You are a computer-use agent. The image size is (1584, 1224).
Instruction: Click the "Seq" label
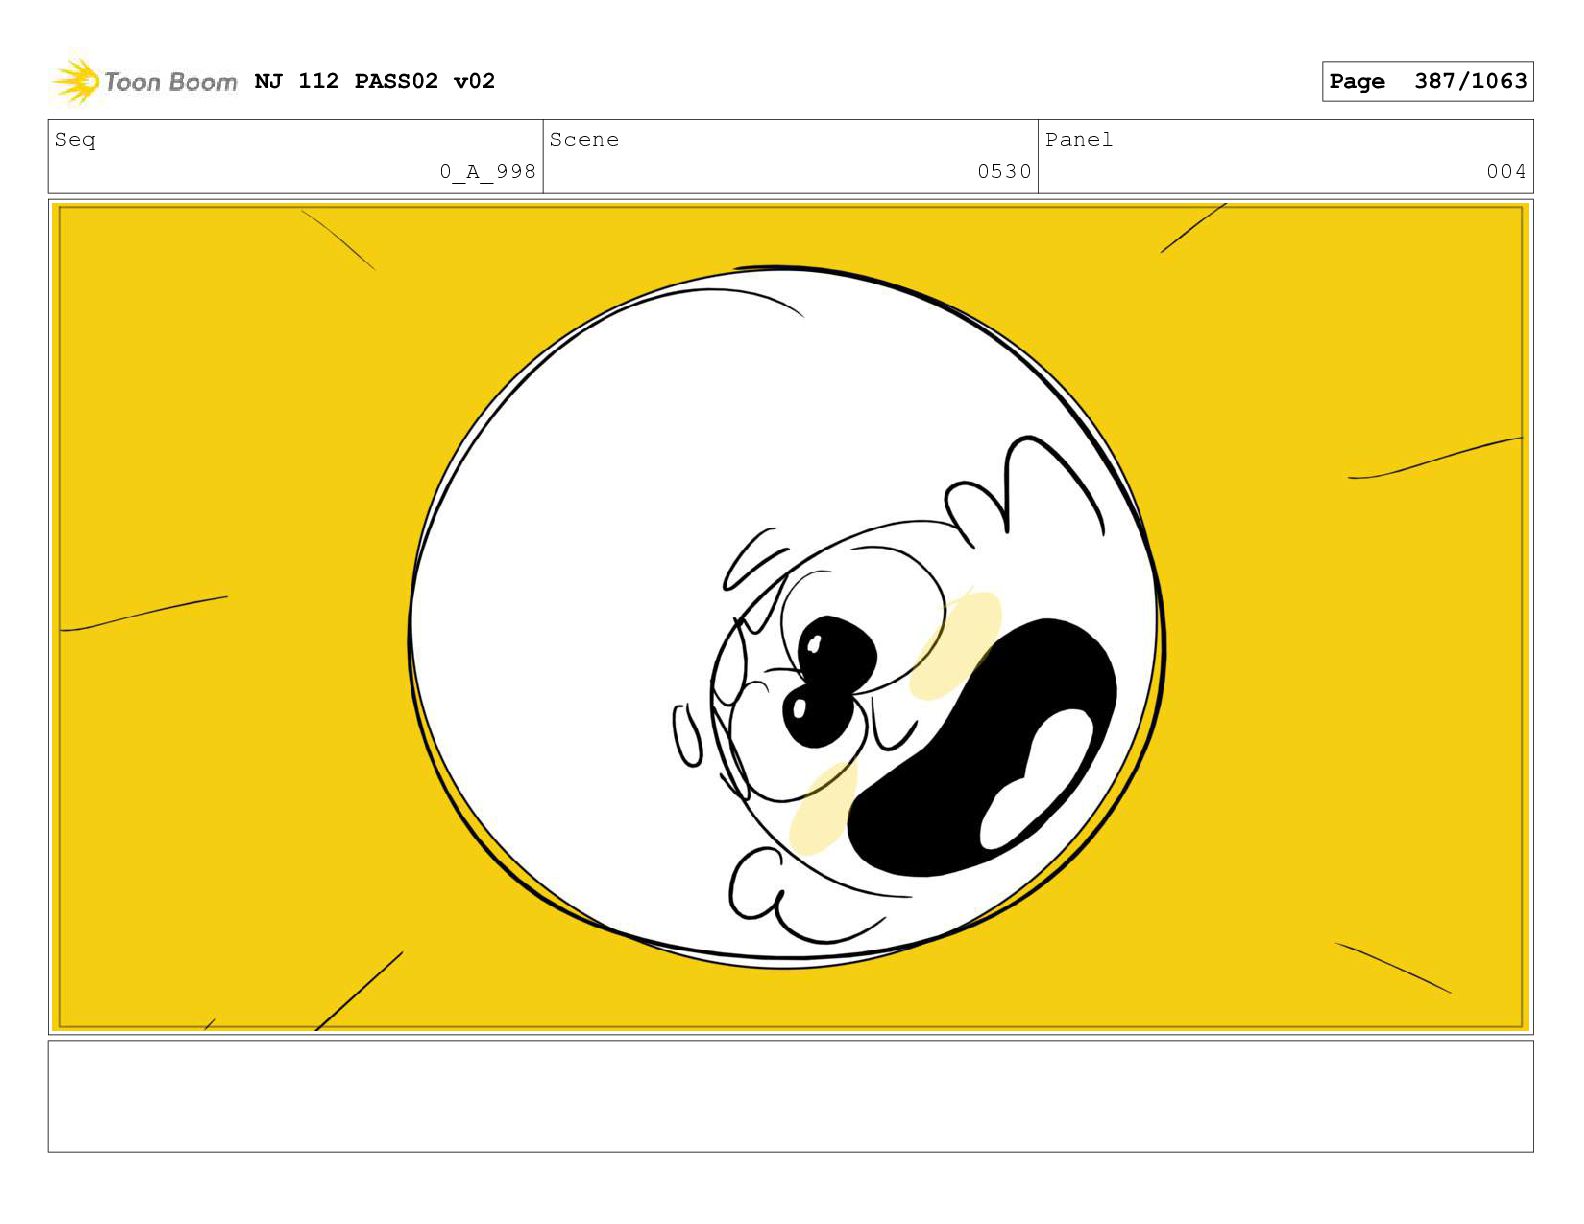coord(75,140)
